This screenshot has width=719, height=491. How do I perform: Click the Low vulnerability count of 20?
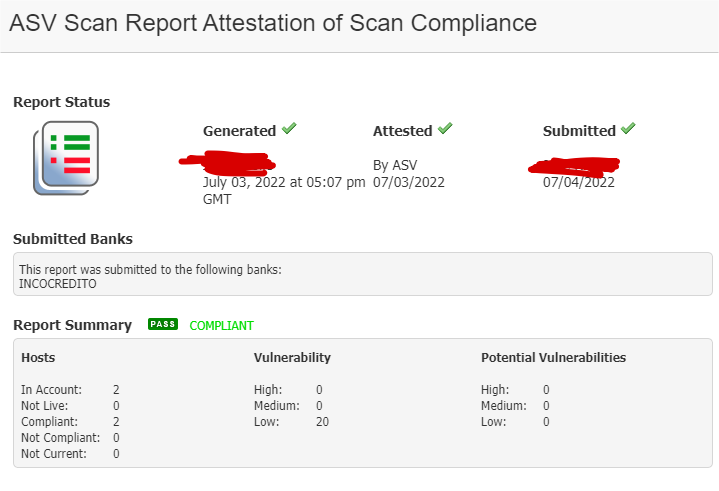click(x=322, y=422)
